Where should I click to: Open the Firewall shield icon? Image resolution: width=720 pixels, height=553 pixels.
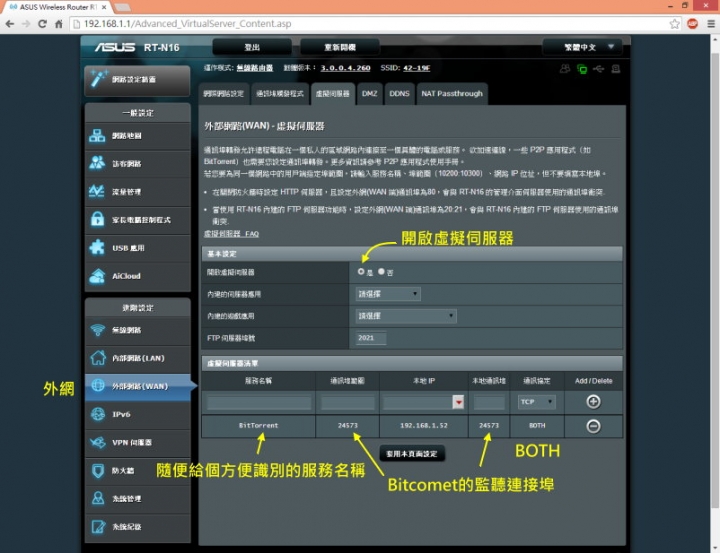[97, 471]
